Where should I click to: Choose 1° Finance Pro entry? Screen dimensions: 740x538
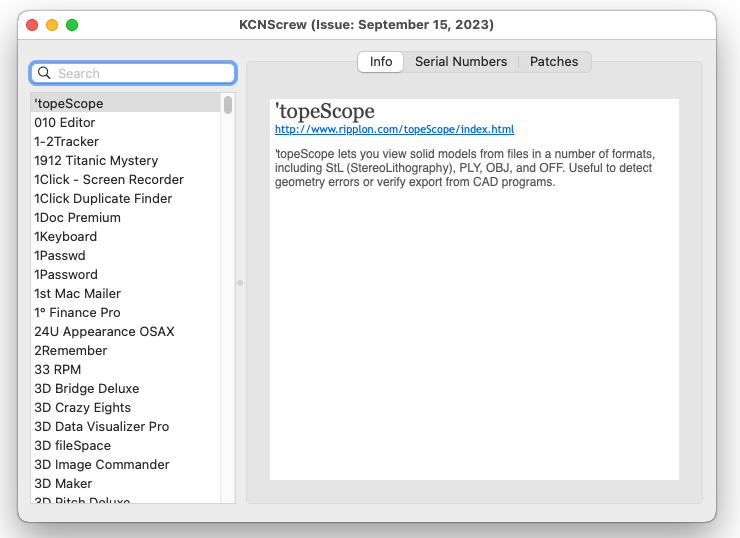click(x=126, y=312)
